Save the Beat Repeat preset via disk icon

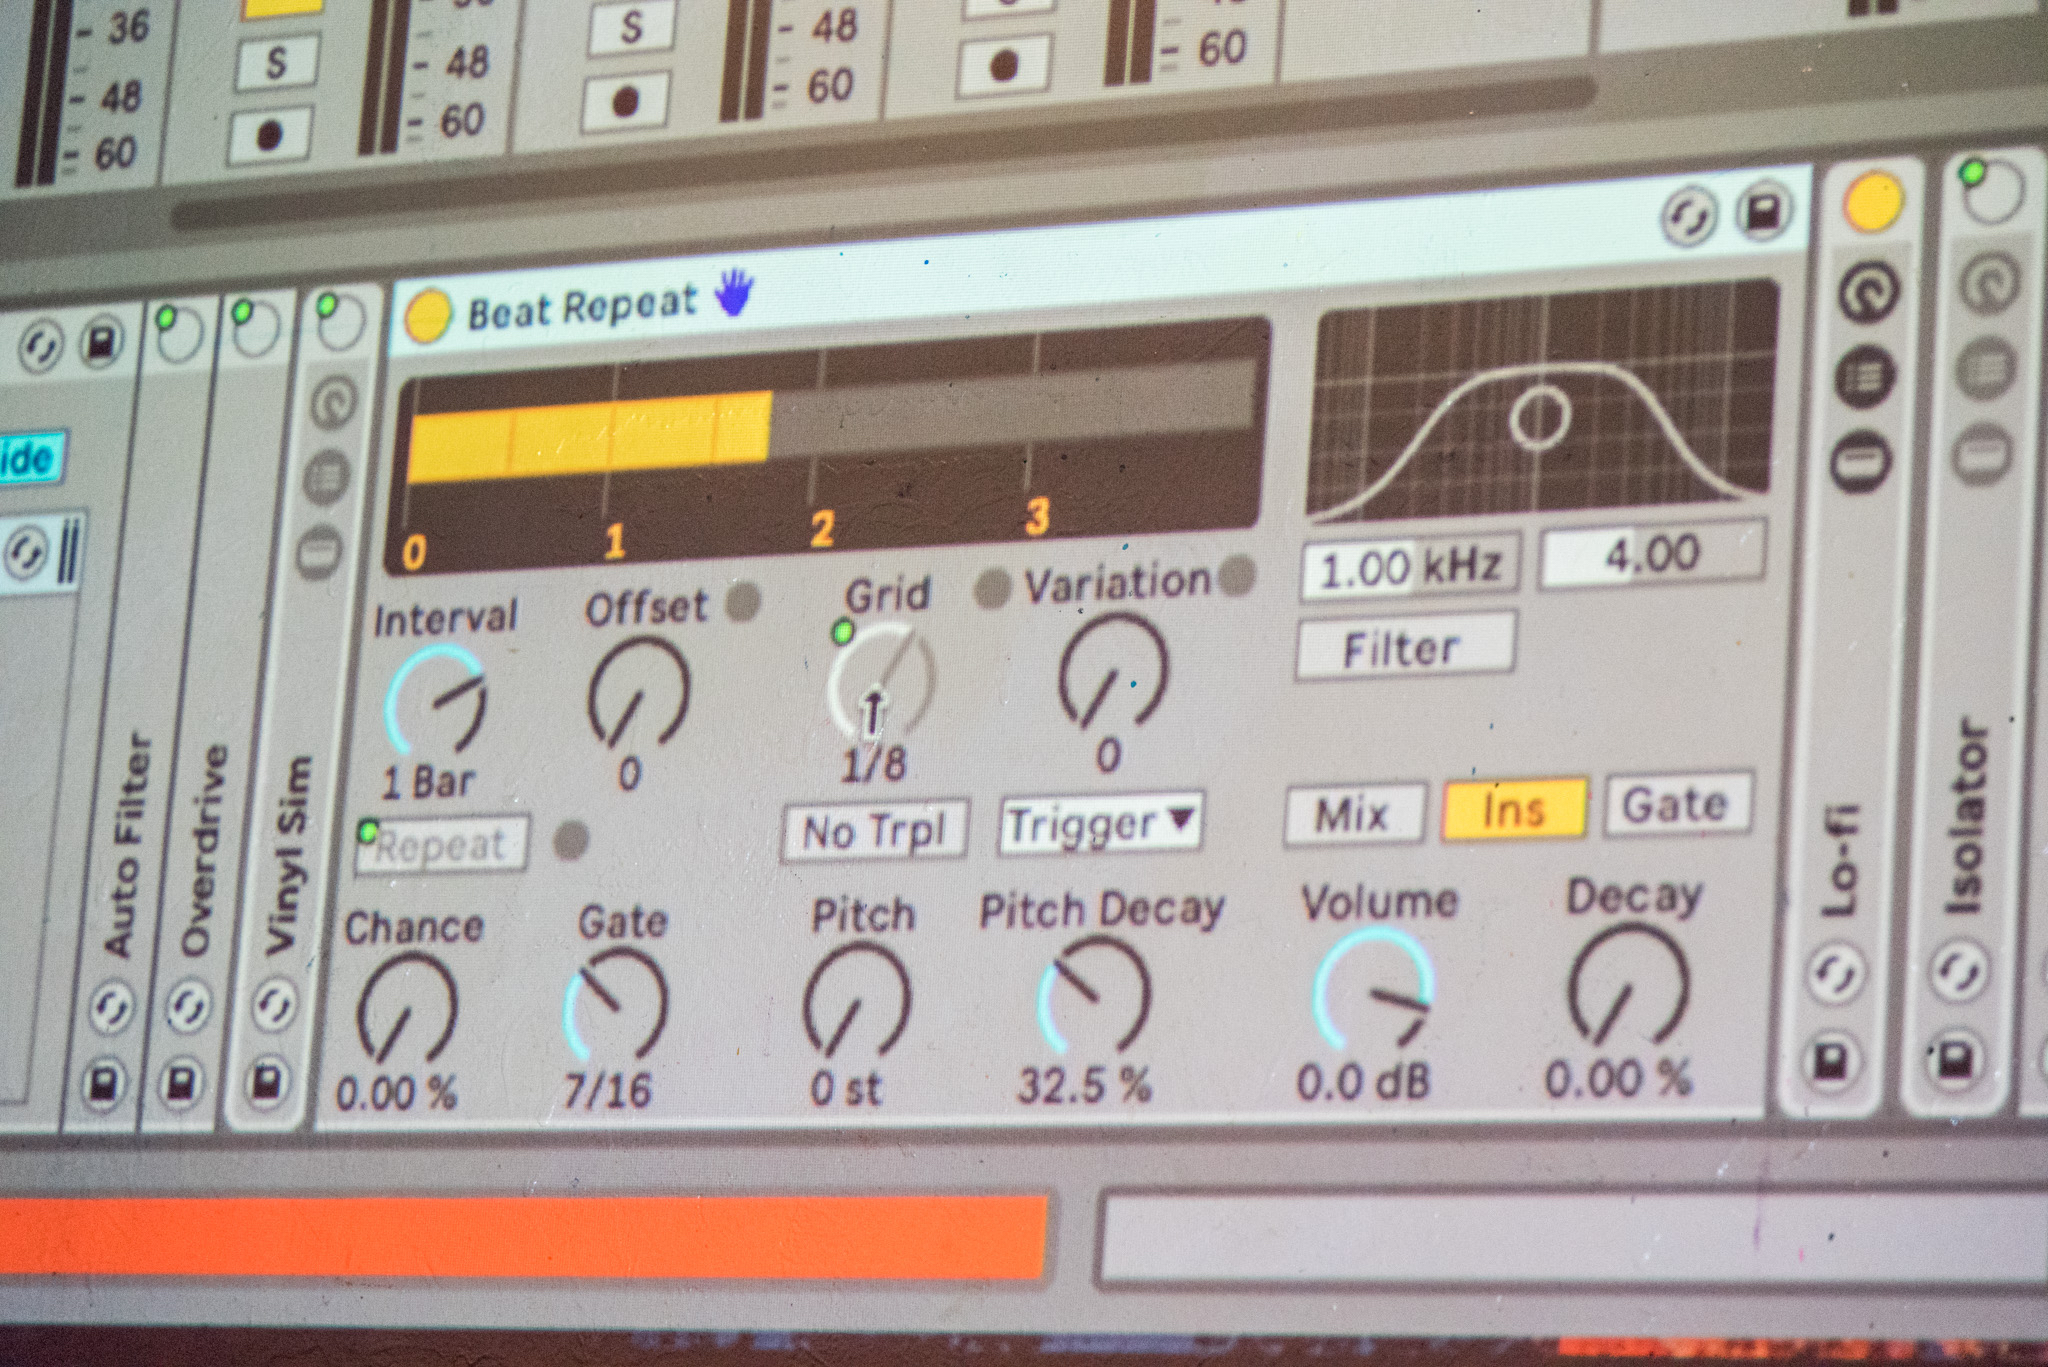click(x=1762, y=212)
